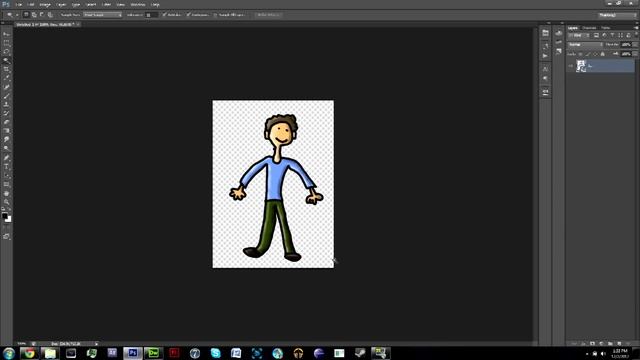Open the Image menu
Screen dimensions: 640x360
[x=45, y=4]
